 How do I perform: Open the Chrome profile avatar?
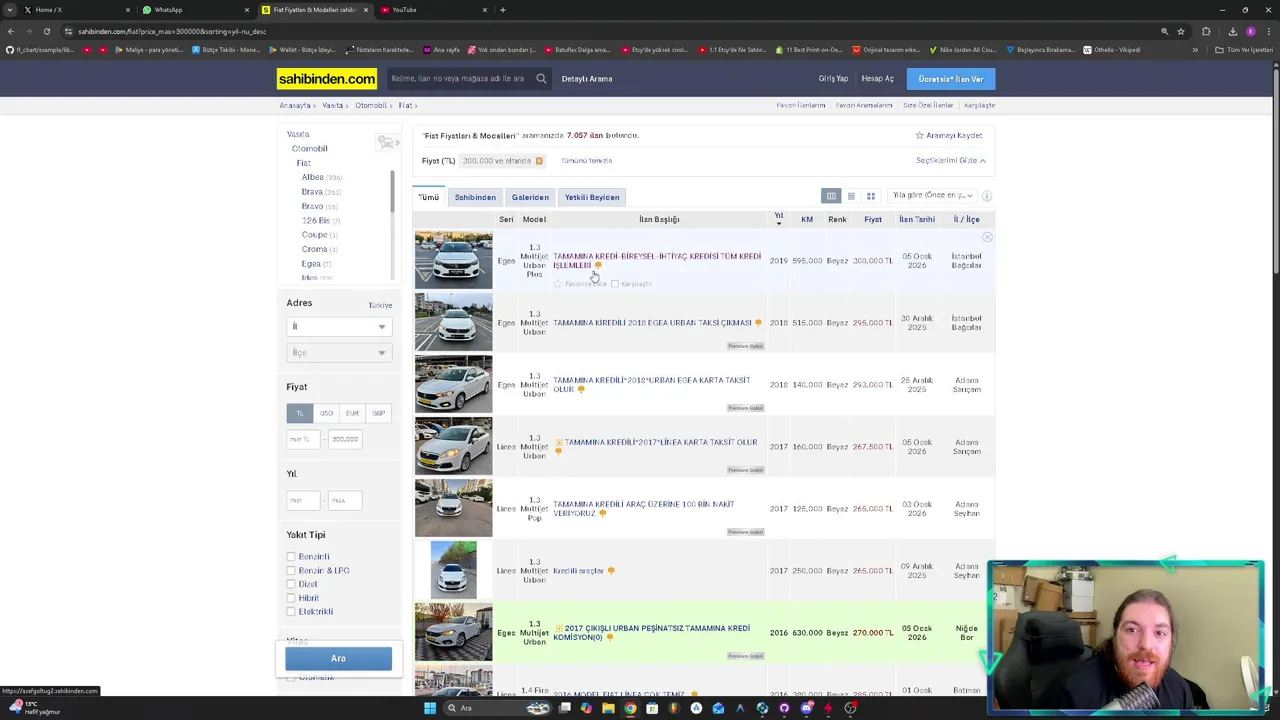pos(1251,31)
